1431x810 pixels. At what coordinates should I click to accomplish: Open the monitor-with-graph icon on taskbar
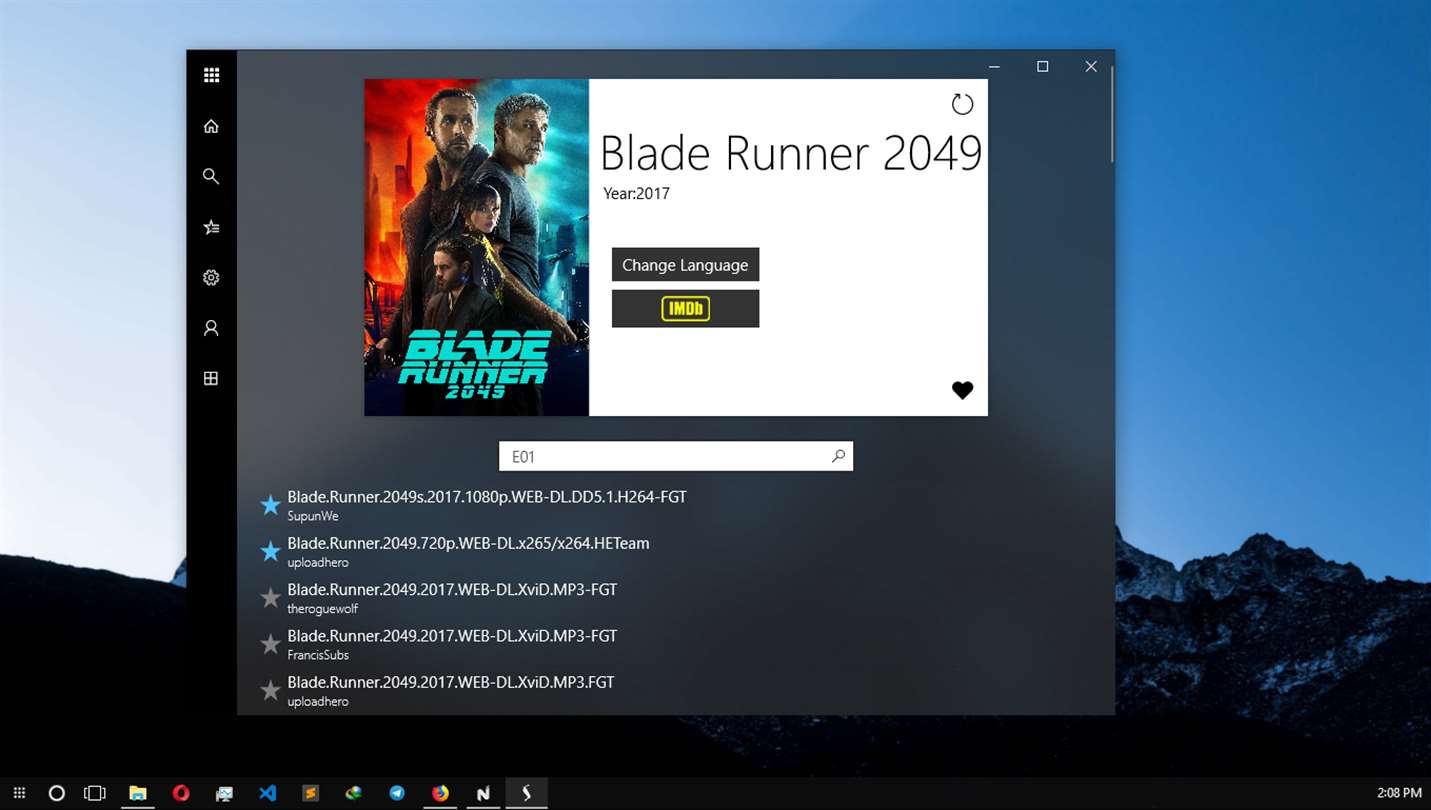224,793
